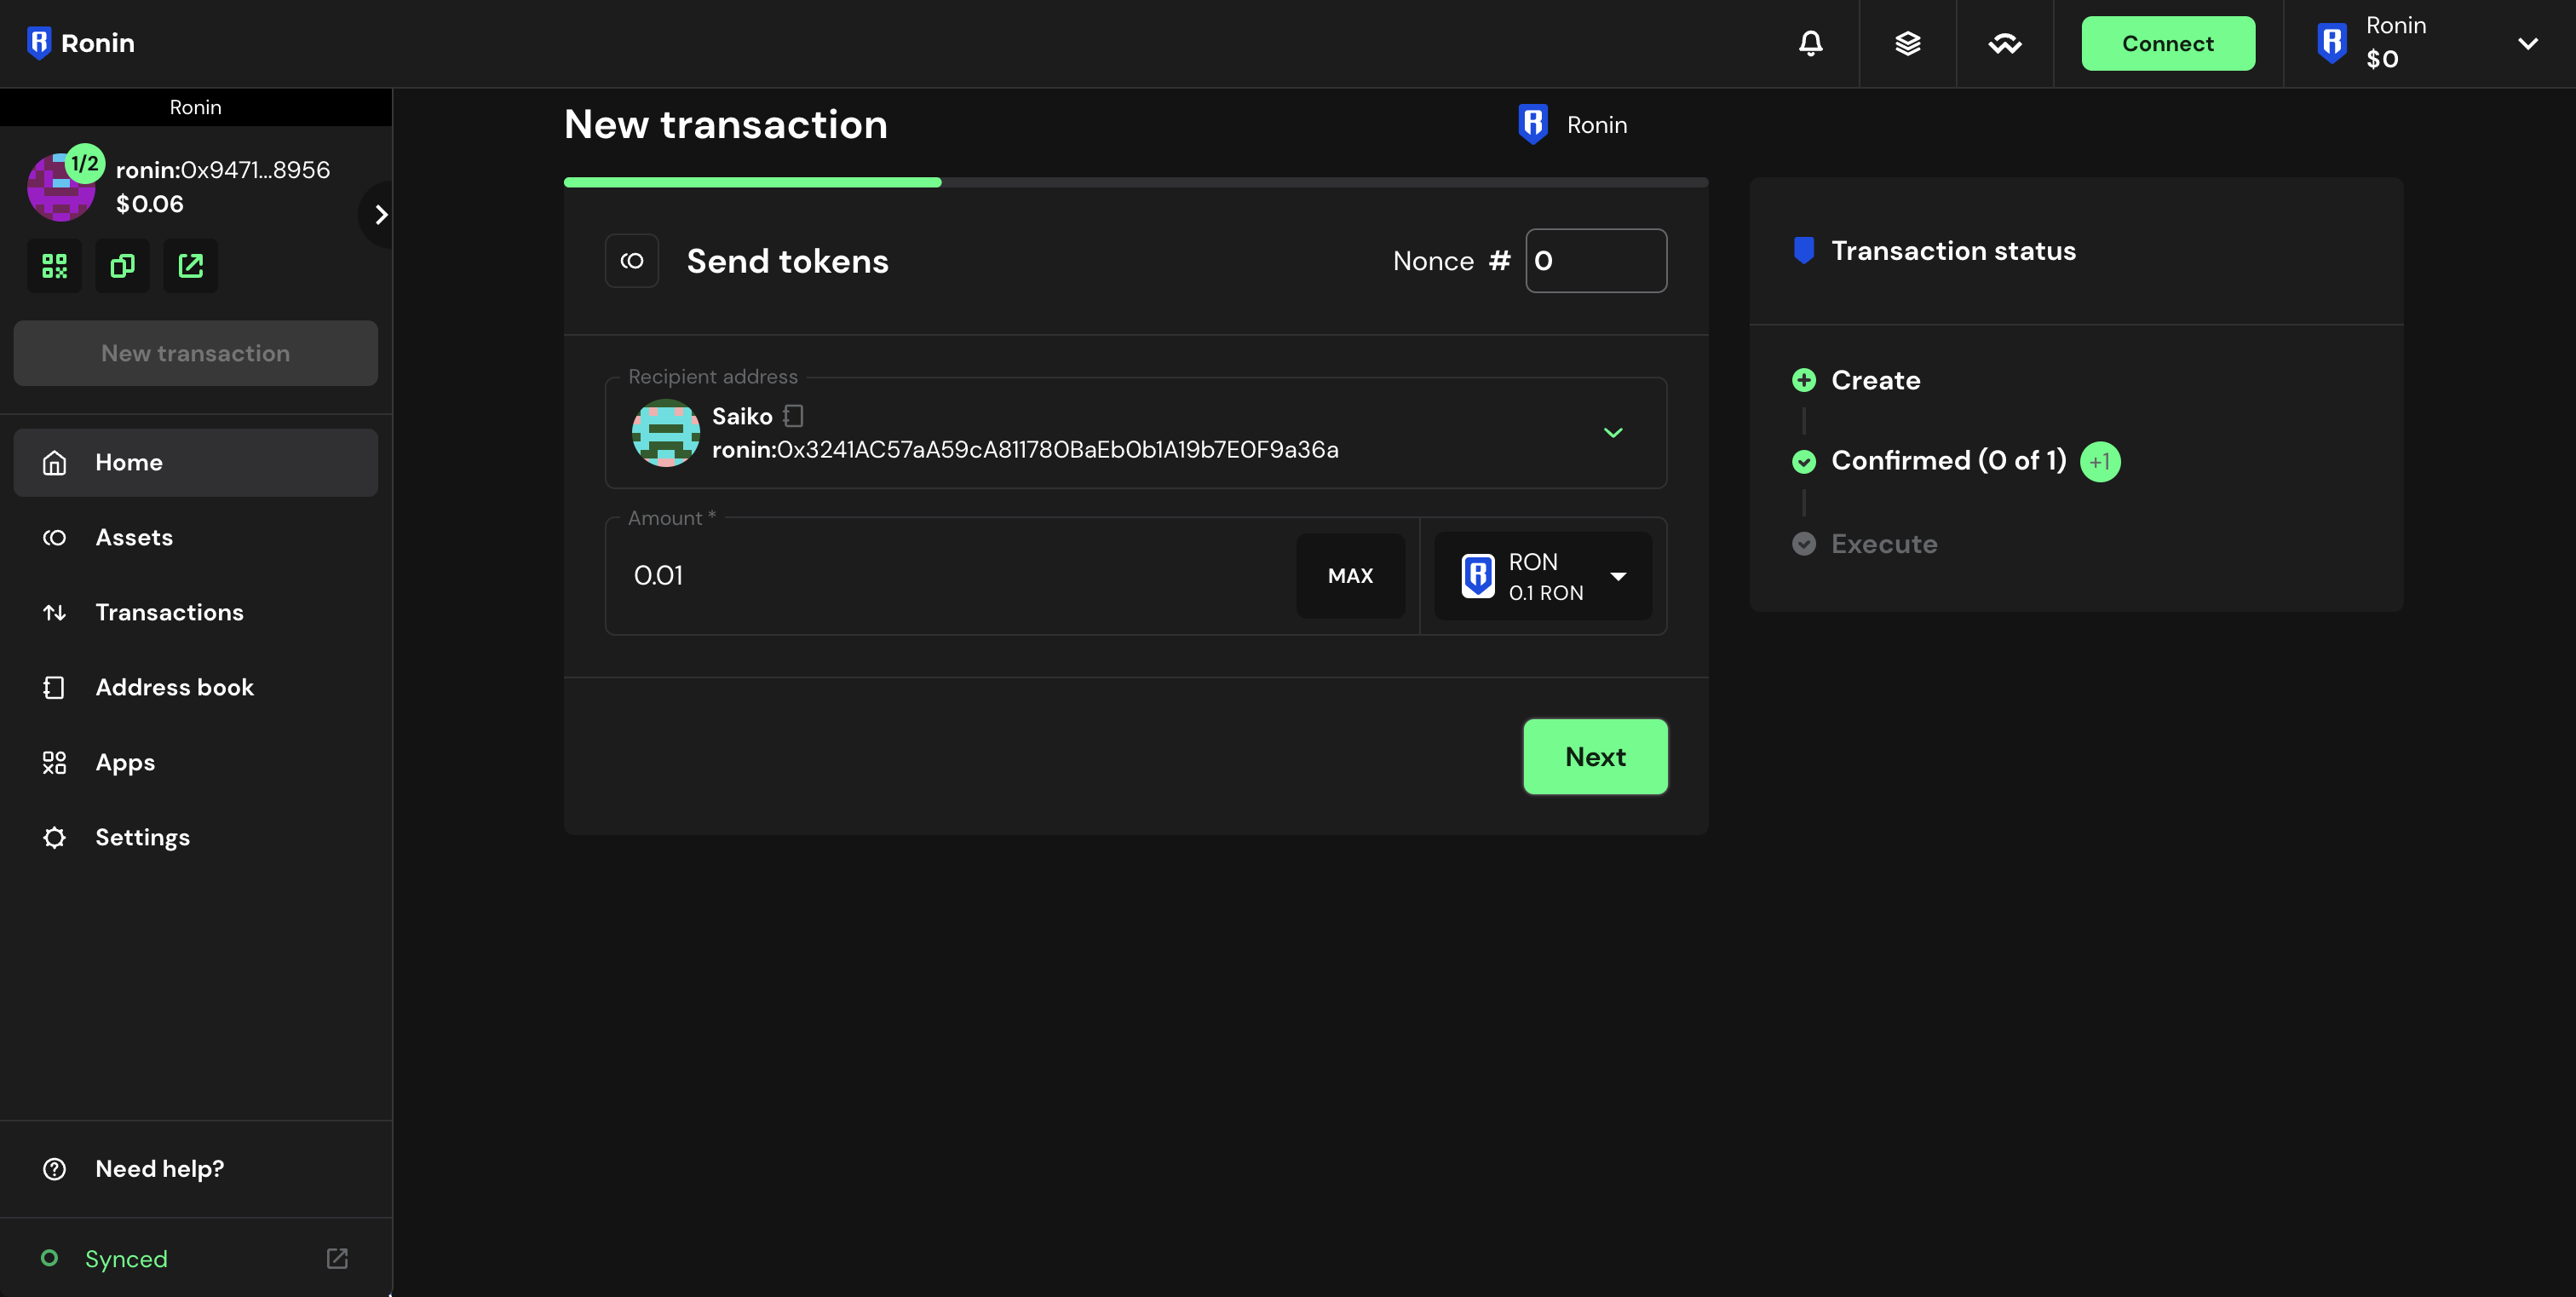Click the 'New transaction' page heading

pos(726,124)
